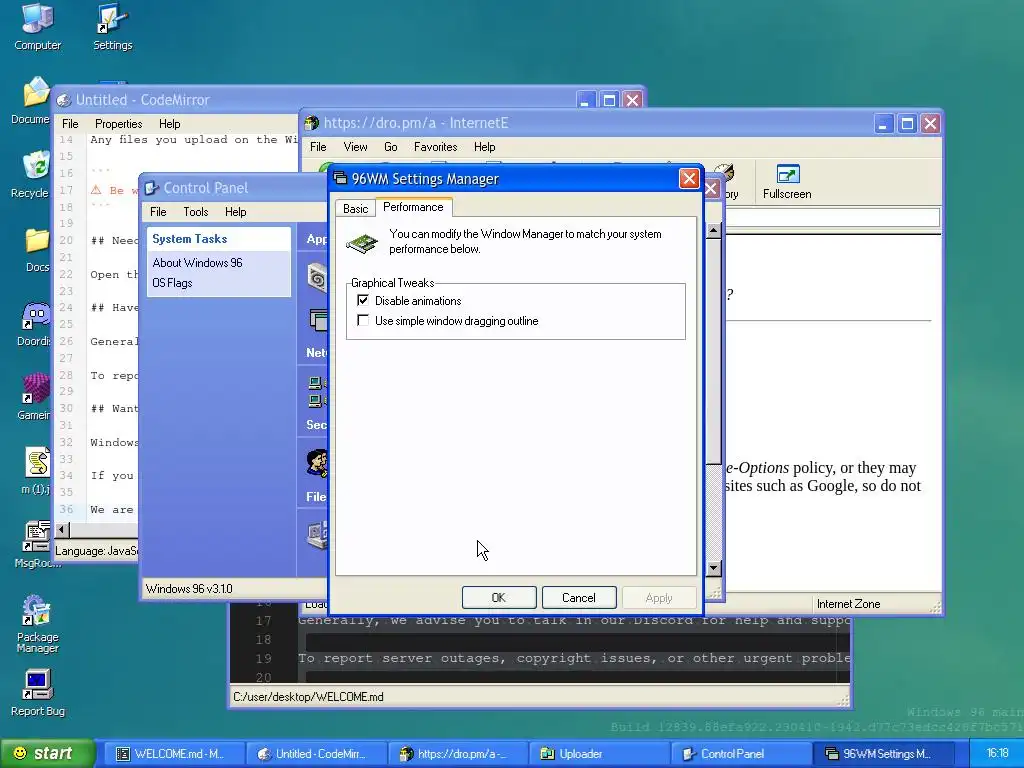Click the C:/user/desktop/WELCOME.md path text

click(308, 697)
